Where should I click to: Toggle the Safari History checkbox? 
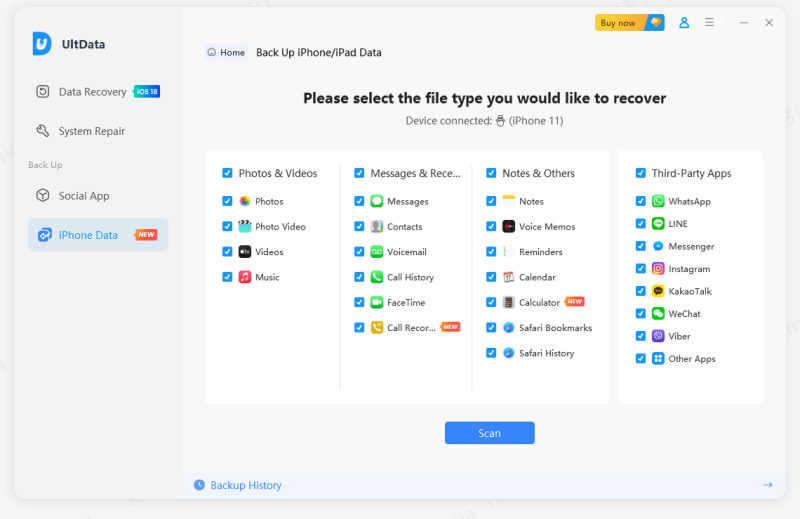coord(491,353)
